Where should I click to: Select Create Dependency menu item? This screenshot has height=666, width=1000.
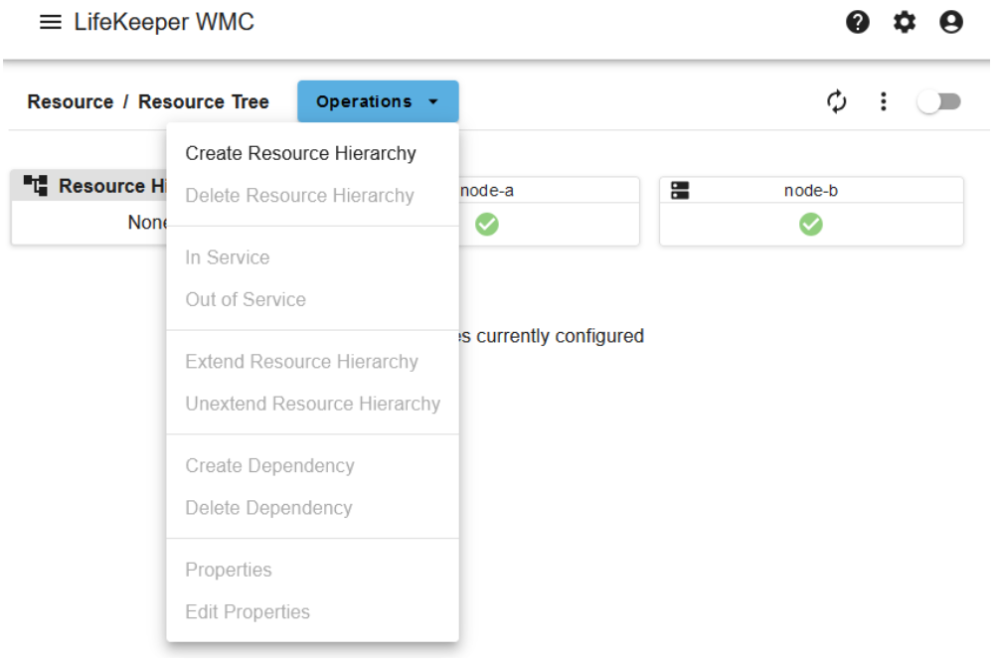pyautogui.click(x=269, y=465)
